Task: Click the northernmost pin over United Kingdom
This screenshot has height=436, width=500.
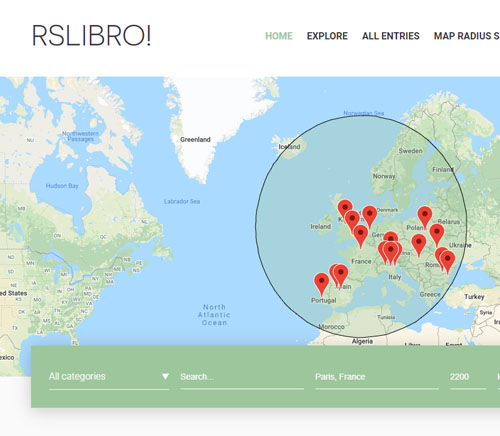Action: tap(345, 210)
